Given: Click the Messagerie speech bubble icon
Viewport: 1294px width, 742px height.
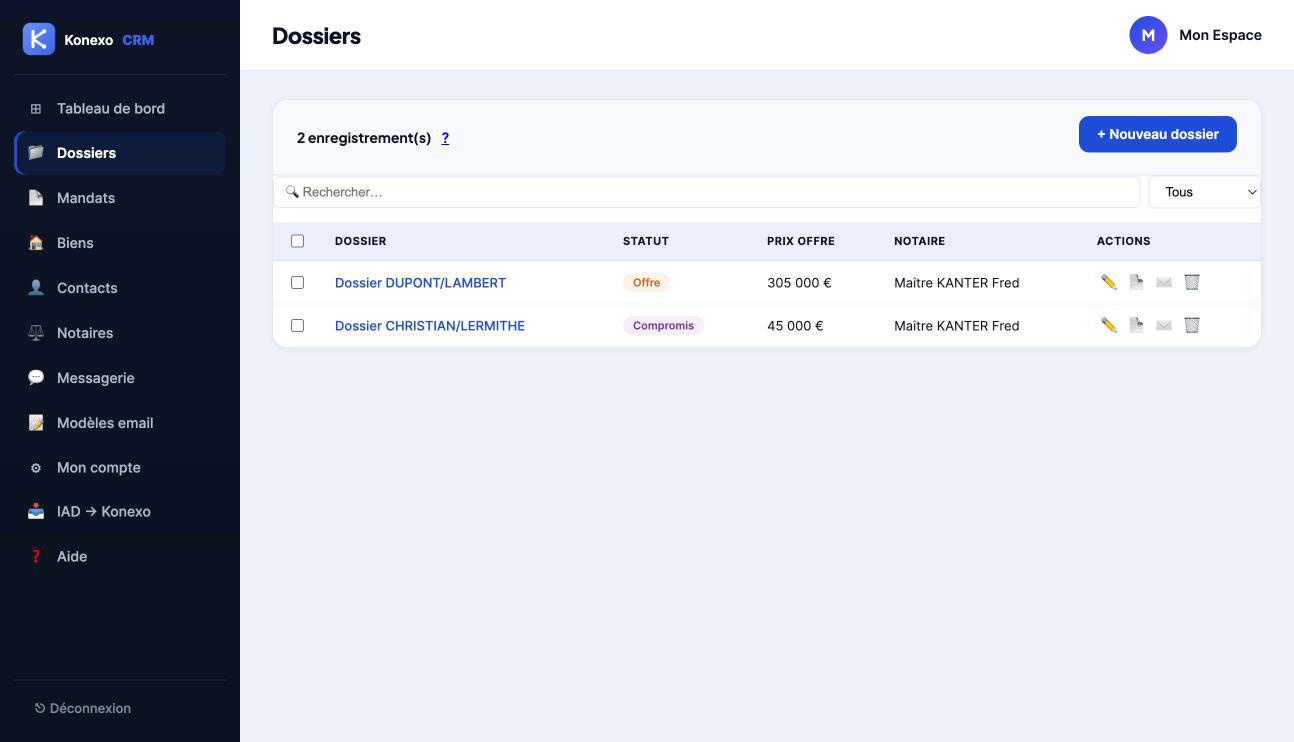Looking at the screenshot, I should click(x=36, y=378).
